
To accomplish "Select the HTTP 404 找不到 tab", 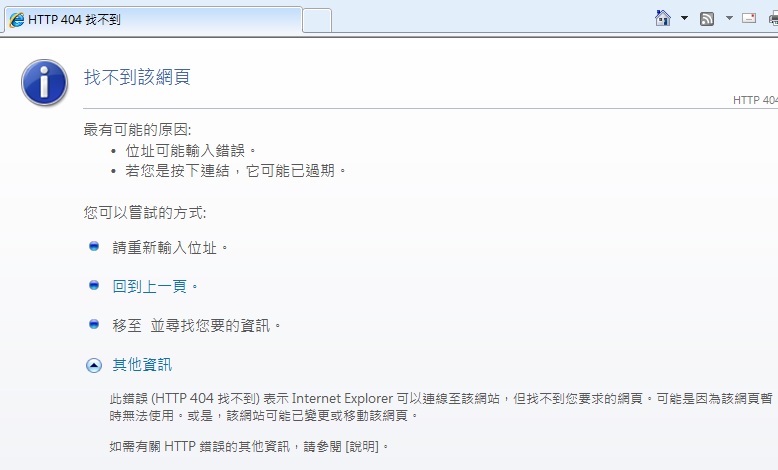I will pos(153,20).
